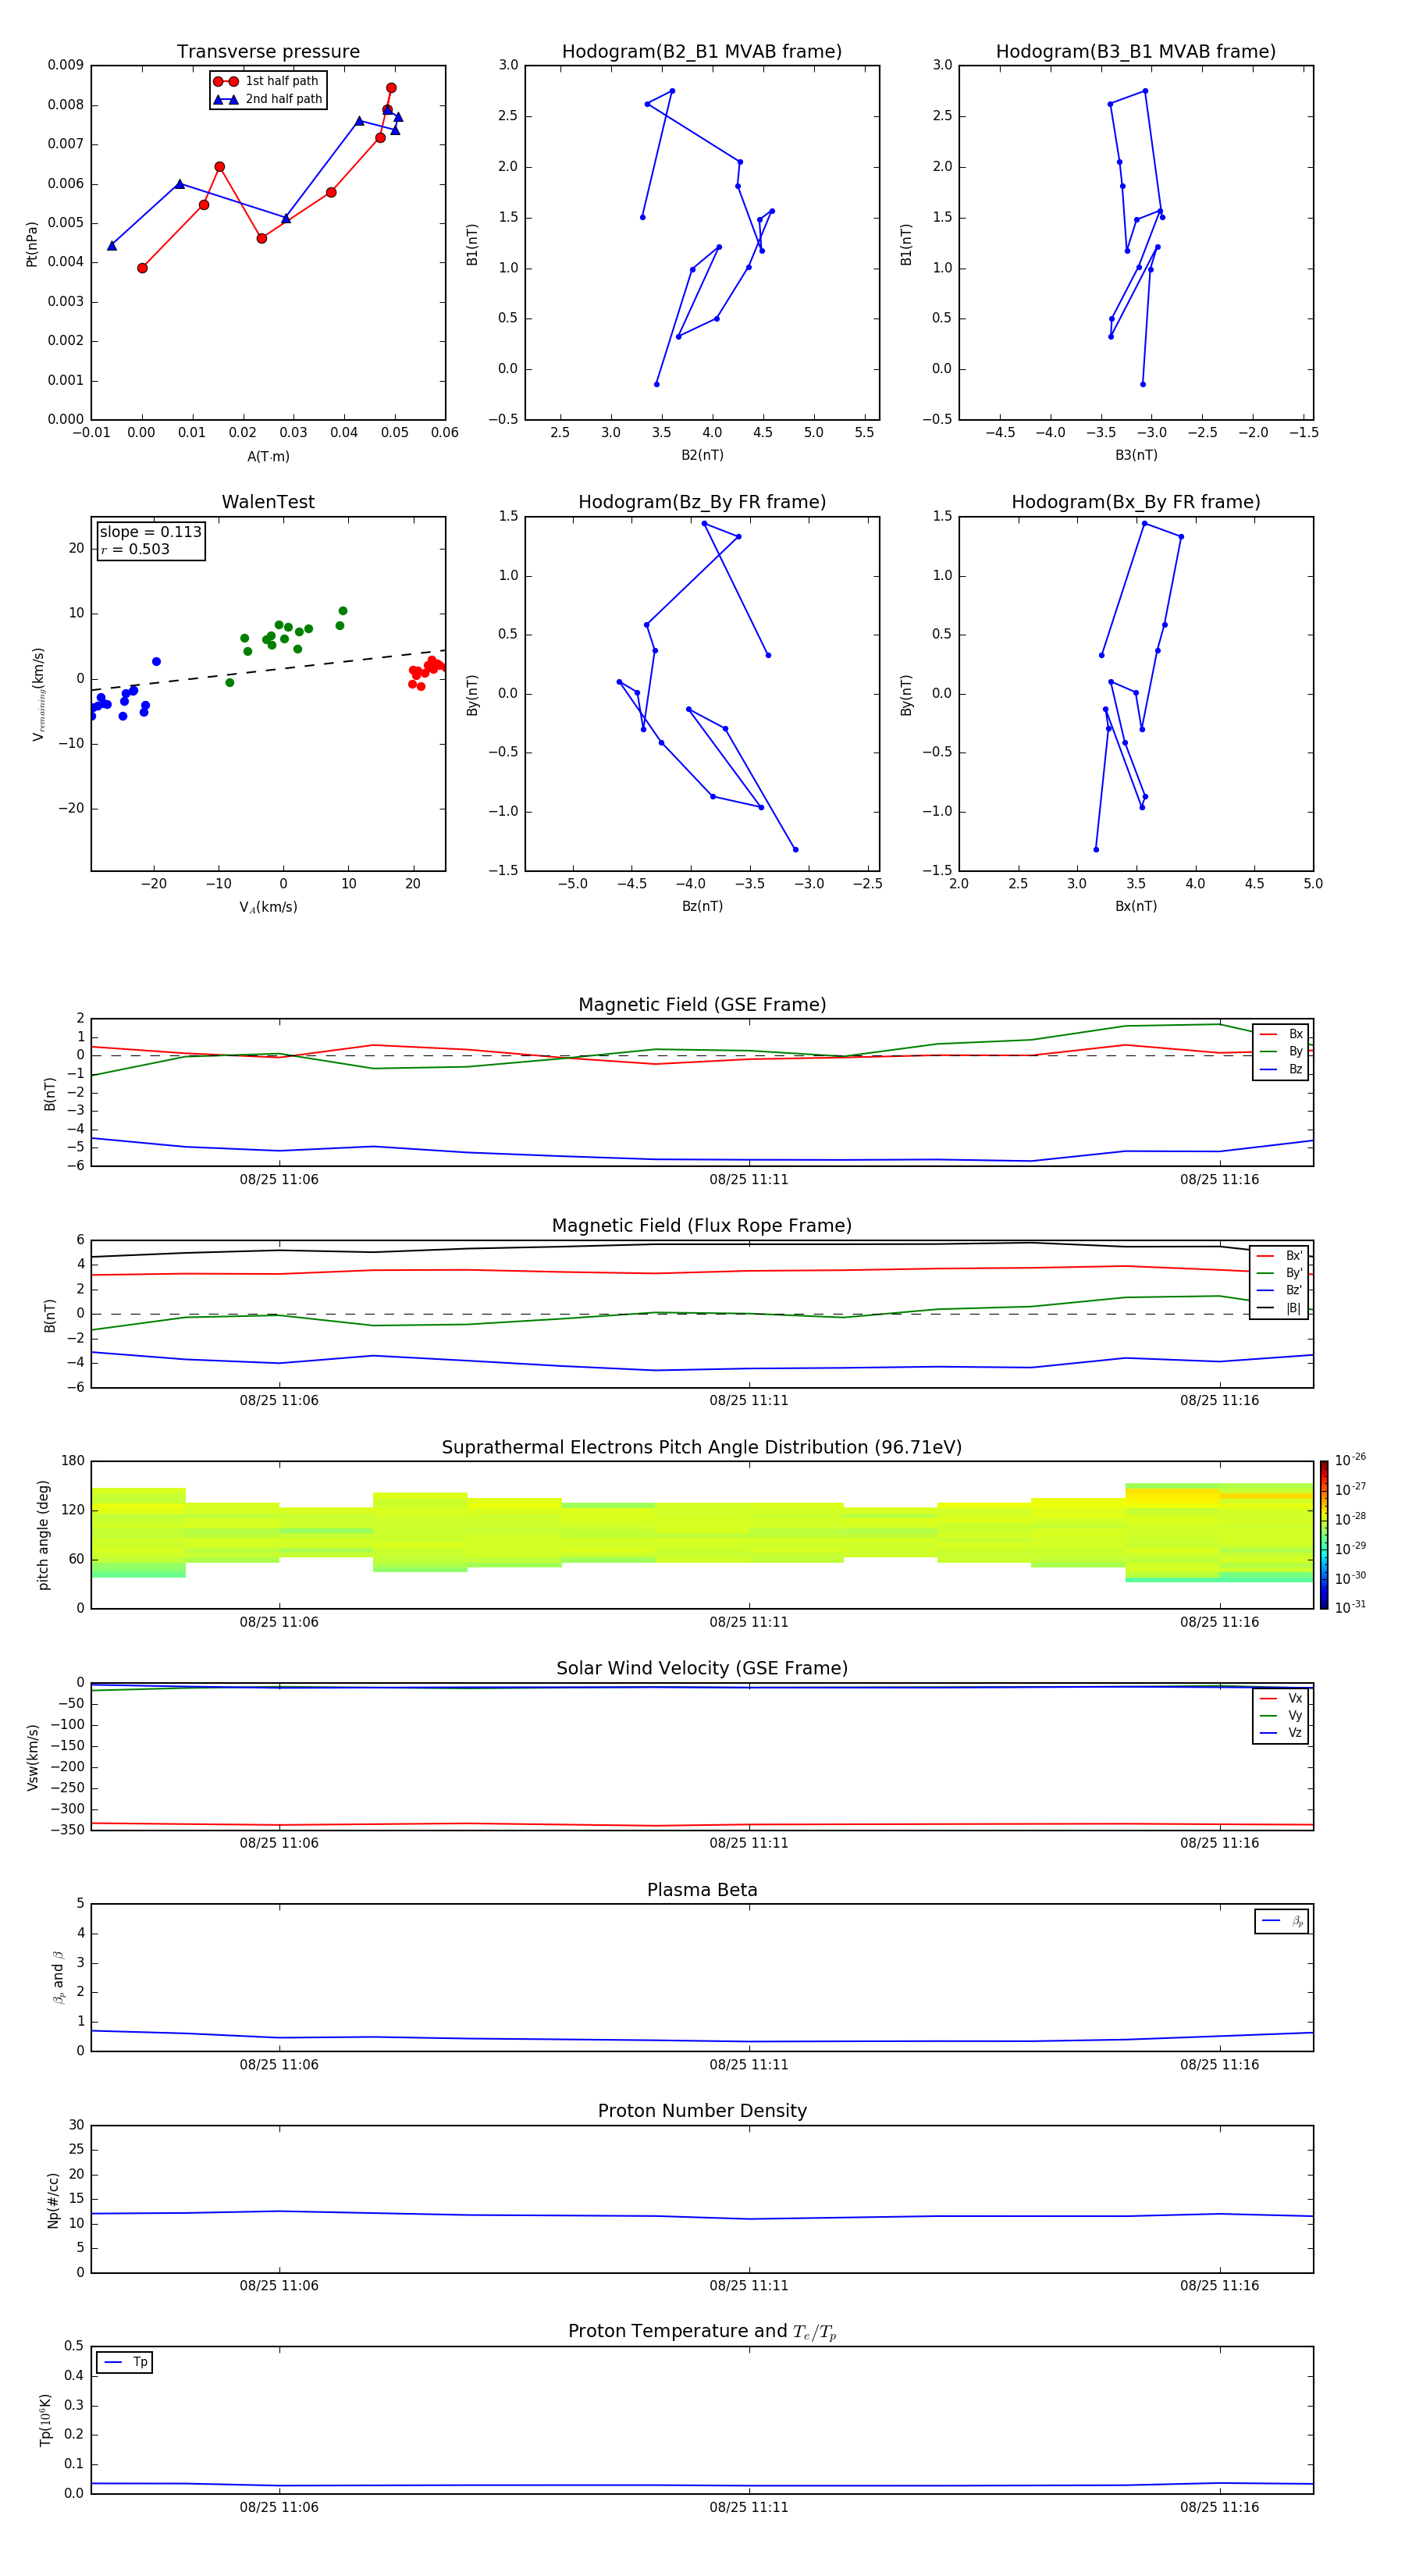1405x2576 pixels.
Task: Select 'Bx' in GSE magnetic field legend
Action: tap(1282, 1034)
